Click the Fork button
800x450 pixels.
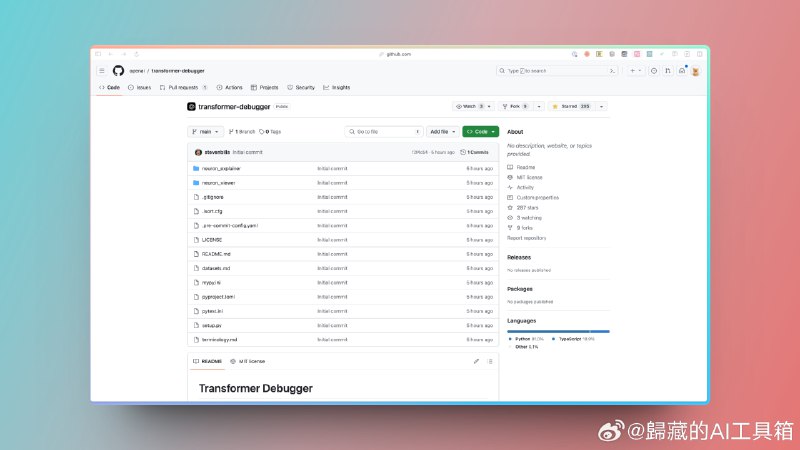tap(515, 107)
